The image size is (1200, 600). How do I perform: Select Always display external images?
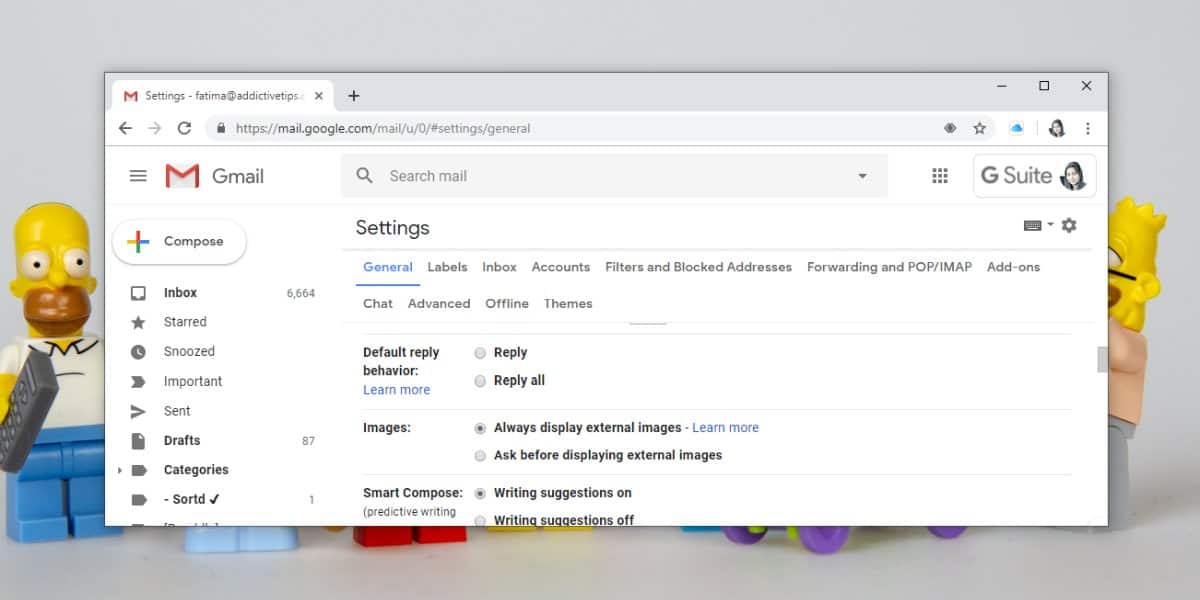[480, 428]
